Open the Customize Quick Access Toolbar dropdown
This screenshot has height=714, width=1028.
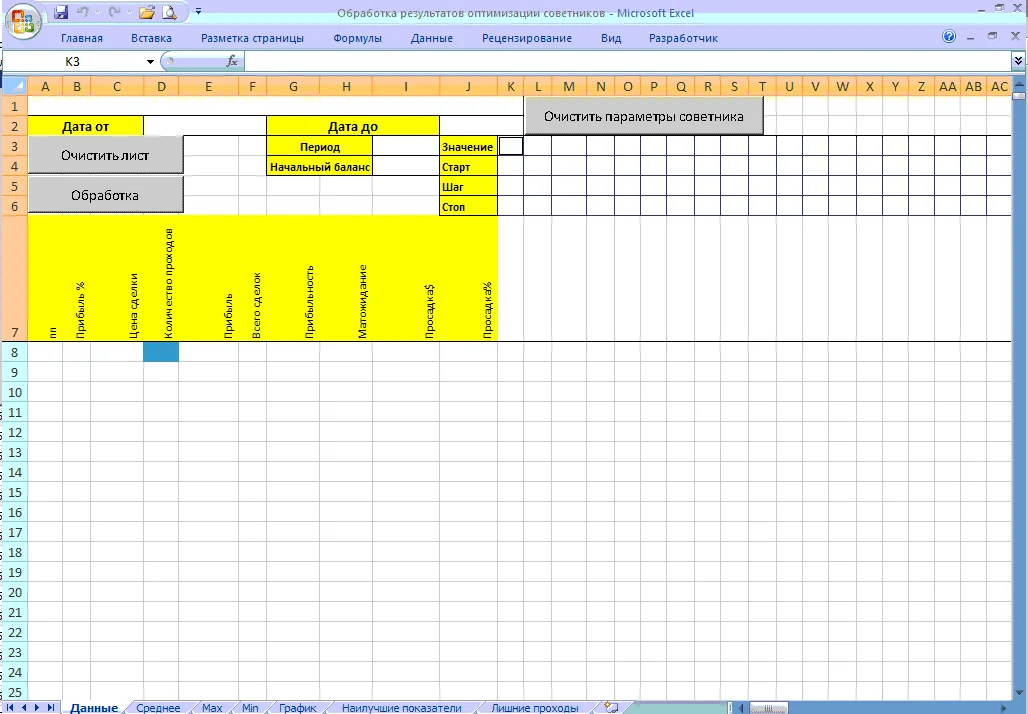(x=197, y=13)
